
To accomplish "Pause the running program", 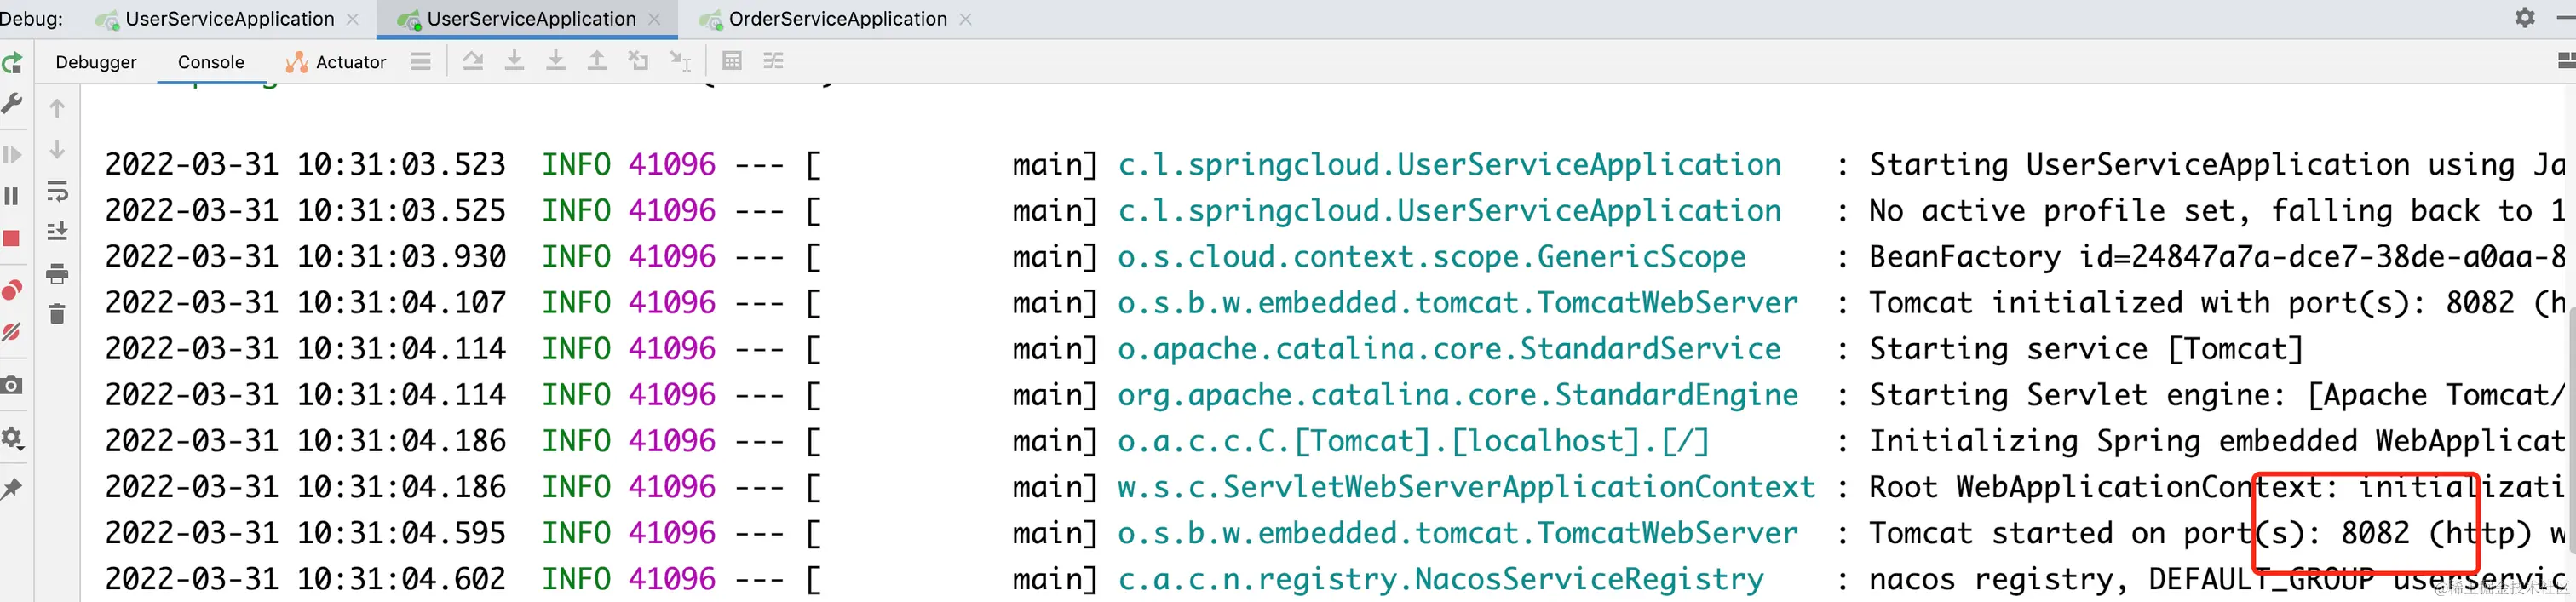I will click(x=12, y=196).
